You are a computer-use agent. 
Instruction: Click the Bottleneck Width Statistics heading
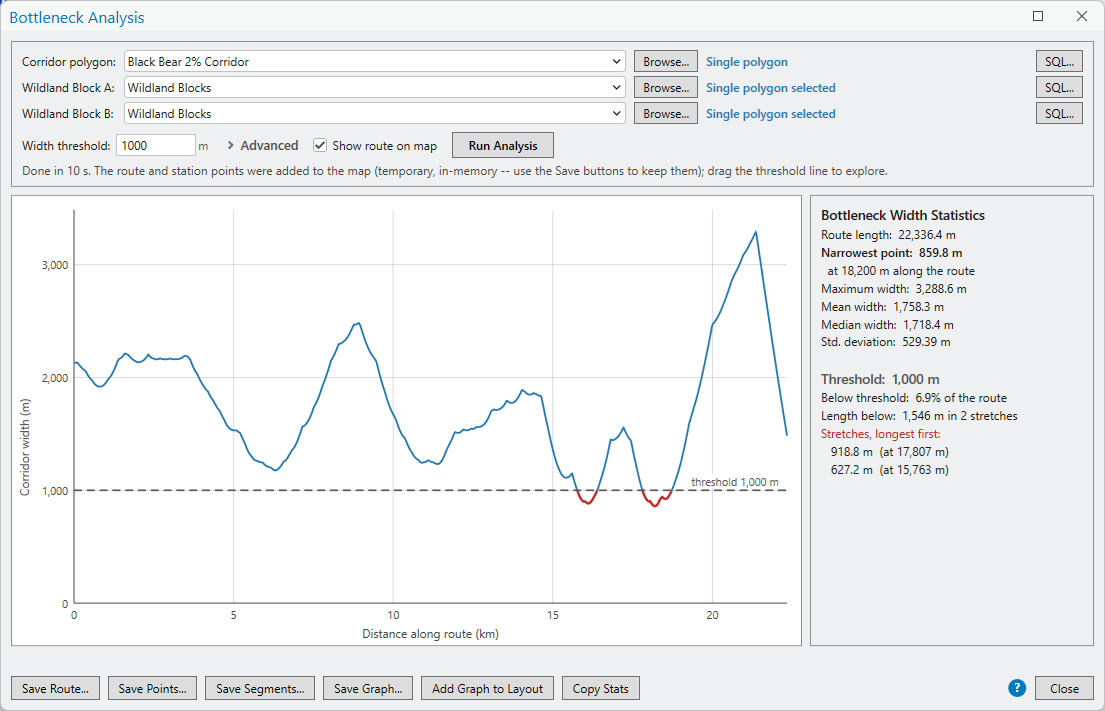[903, 216]
